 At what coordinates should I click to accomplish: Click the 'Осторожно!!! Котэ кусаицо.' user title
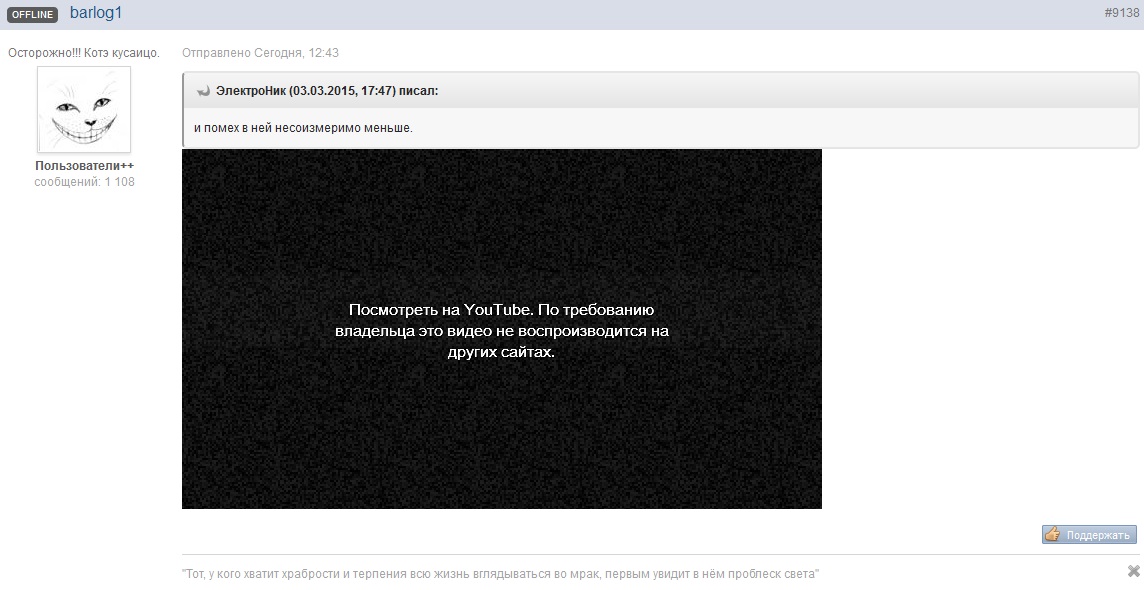pyautogui.click(x=84, y=53)
